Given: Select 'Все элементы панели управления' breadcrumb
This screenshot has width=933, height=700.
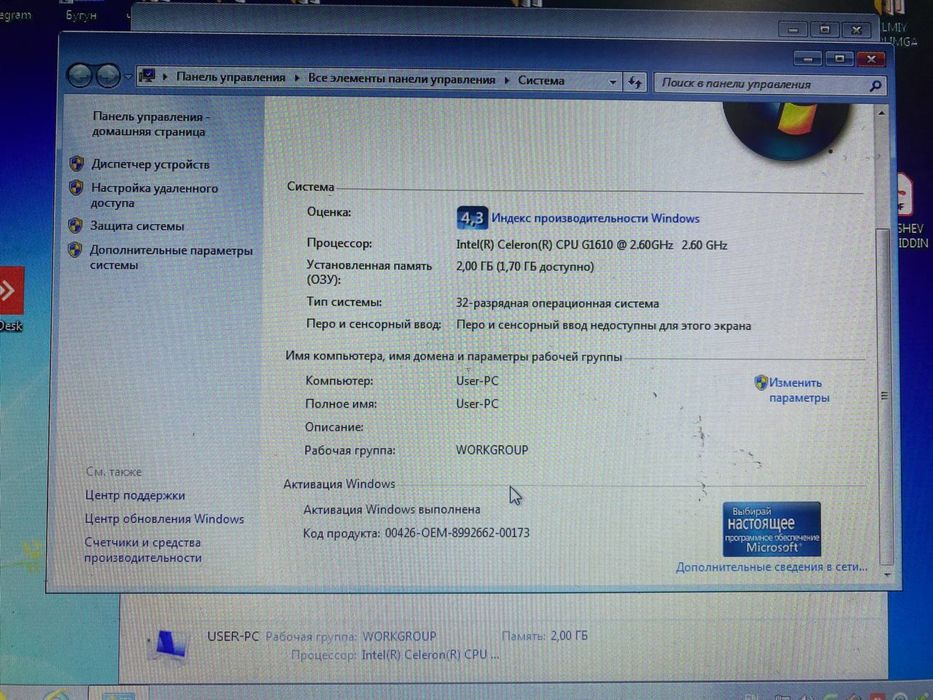Looking at the screenshot, I should click(401, 79).
